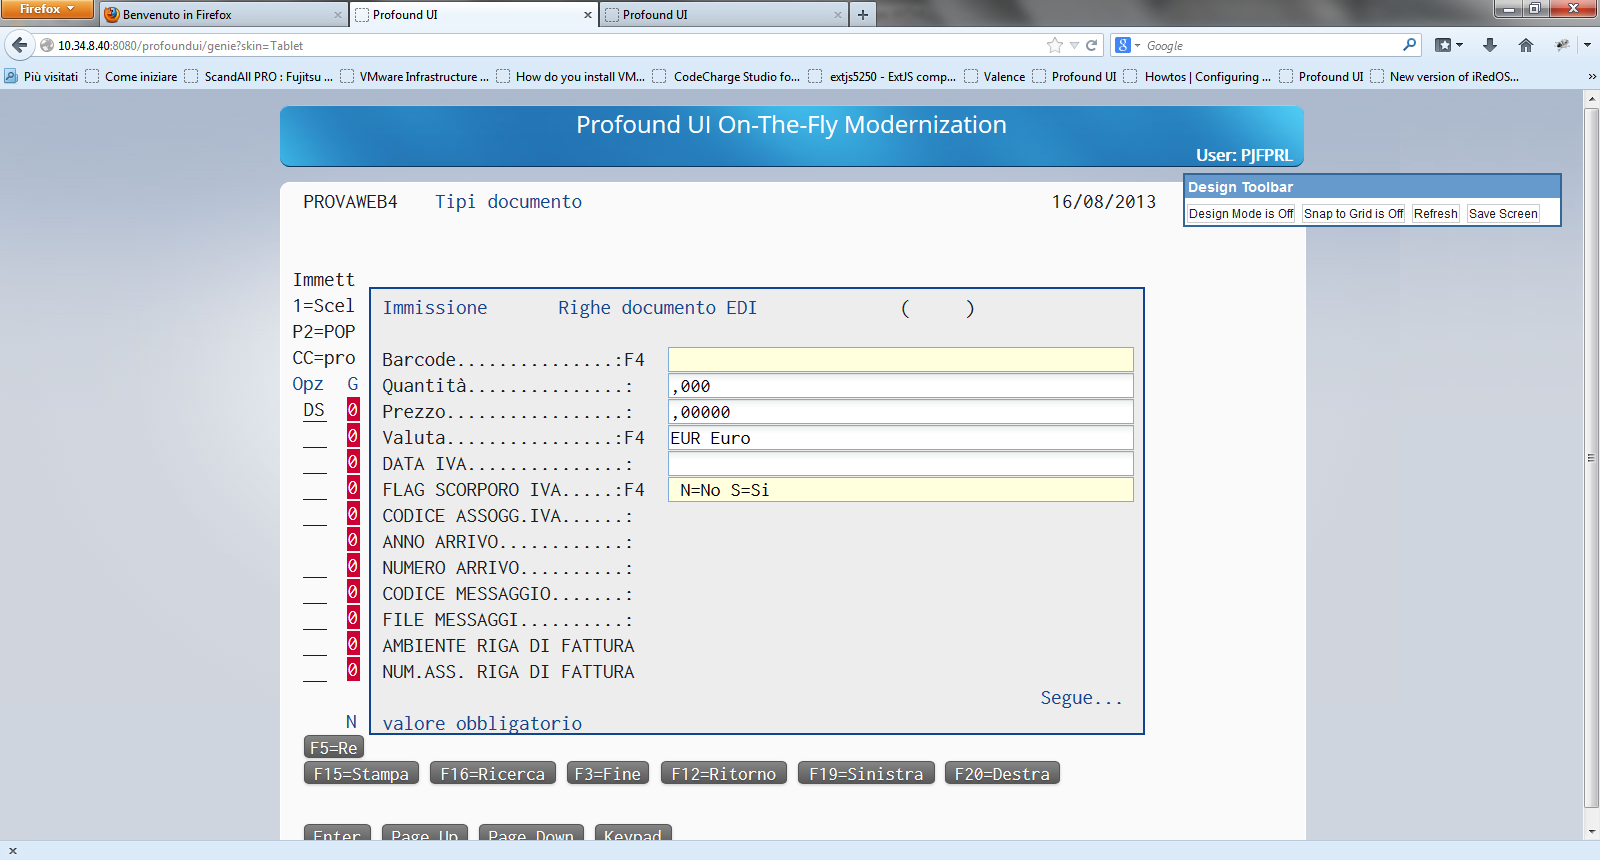Click scrollbar down arrow

tap(1591, 831)
